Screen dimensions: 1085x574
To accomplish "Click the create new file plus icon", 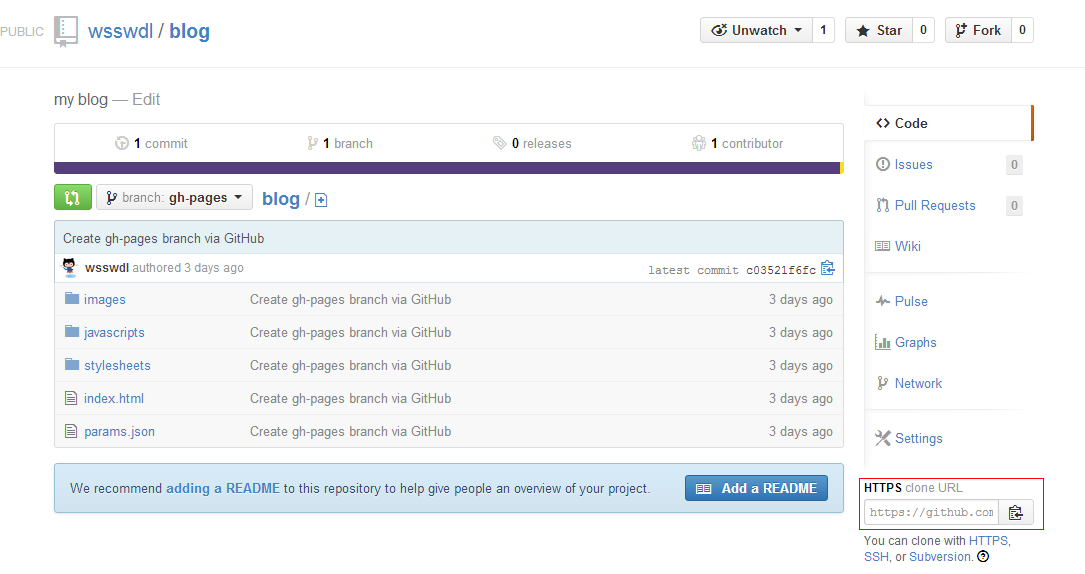I will coord(321,200).
